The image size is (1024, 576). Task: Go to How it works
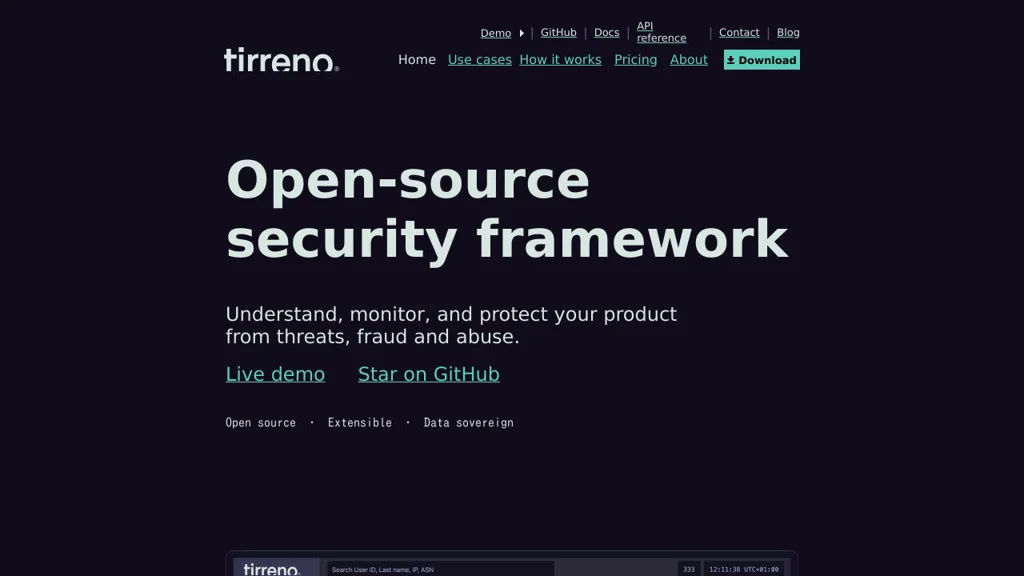coord(560,59)
